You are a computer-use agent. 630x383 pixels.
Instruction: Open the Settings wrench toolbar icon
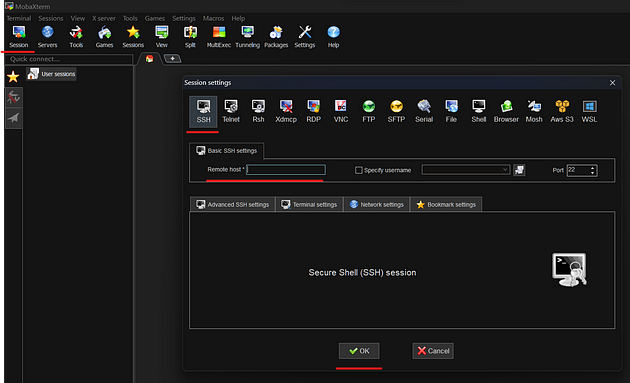pos(305,37)
